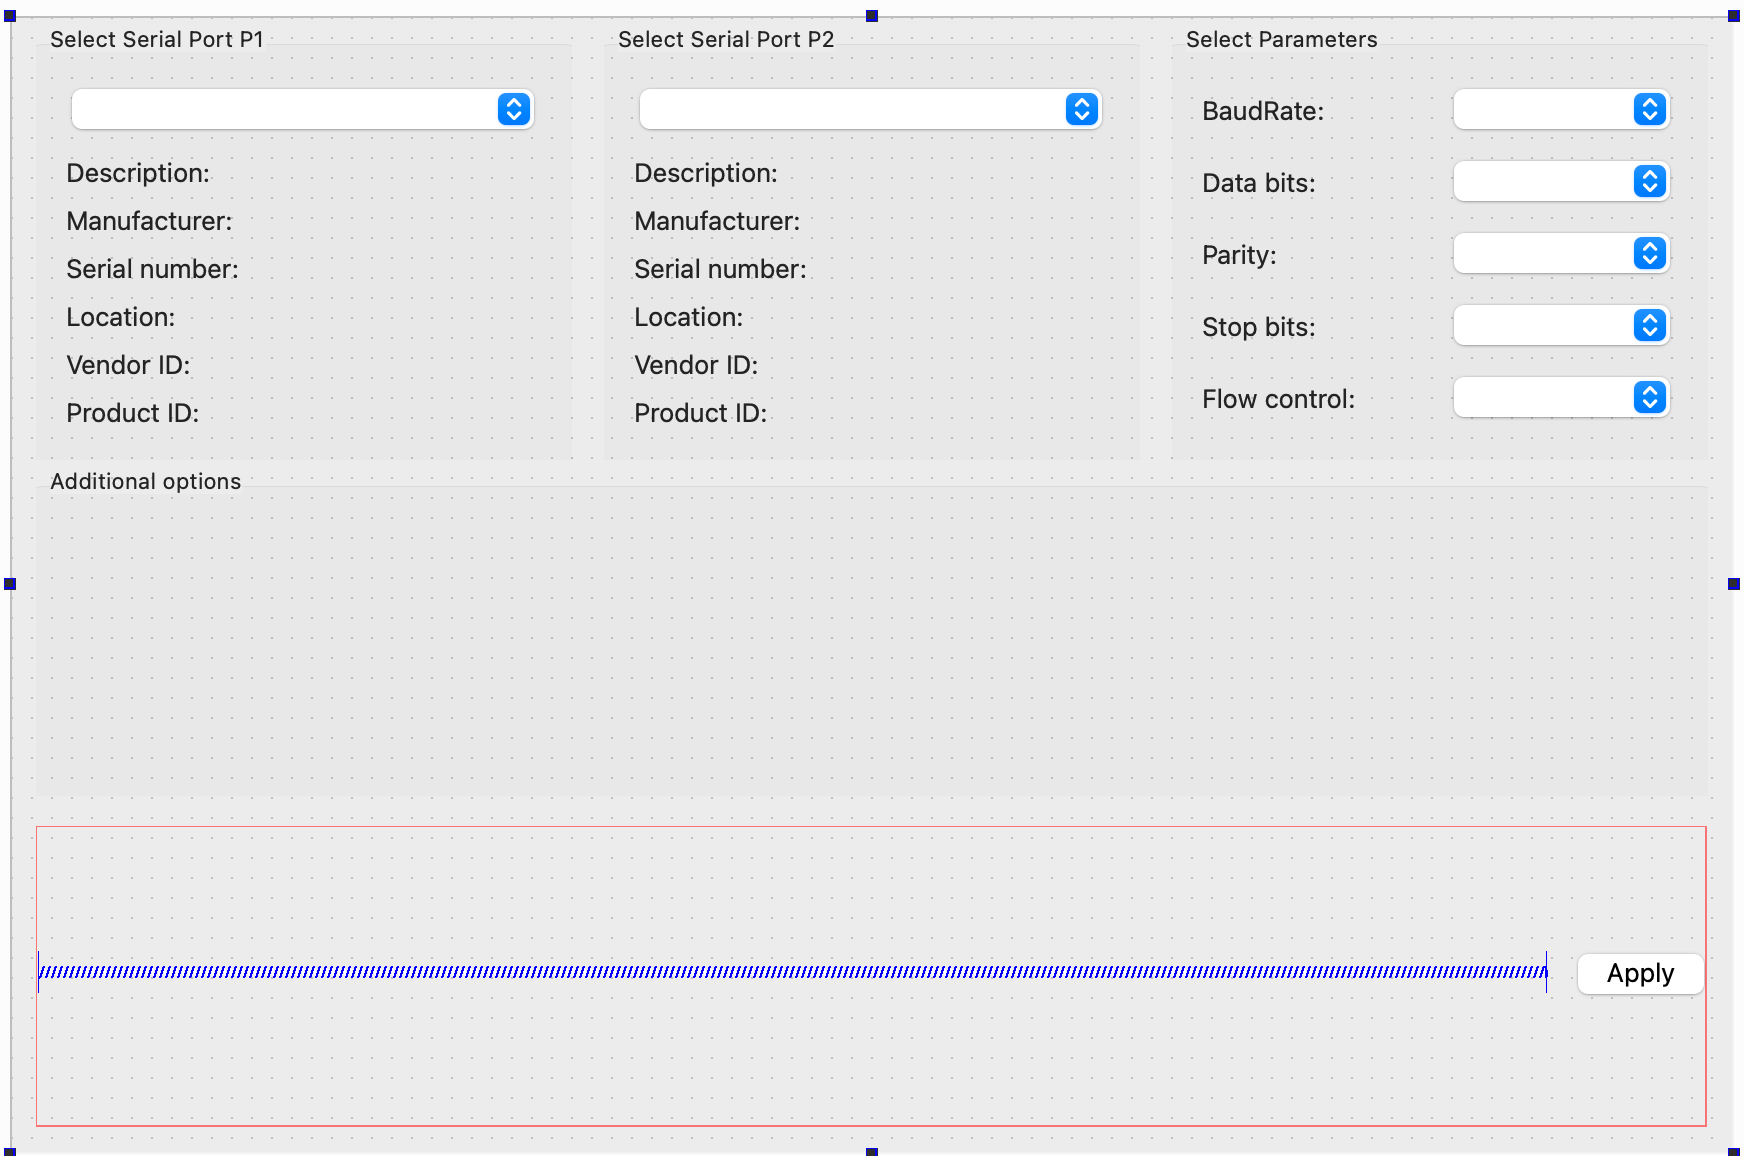Click the Data bits selector arrows
Image resolution: width=1744 pixels, height=1156 pixels.
coord(1648,182)
